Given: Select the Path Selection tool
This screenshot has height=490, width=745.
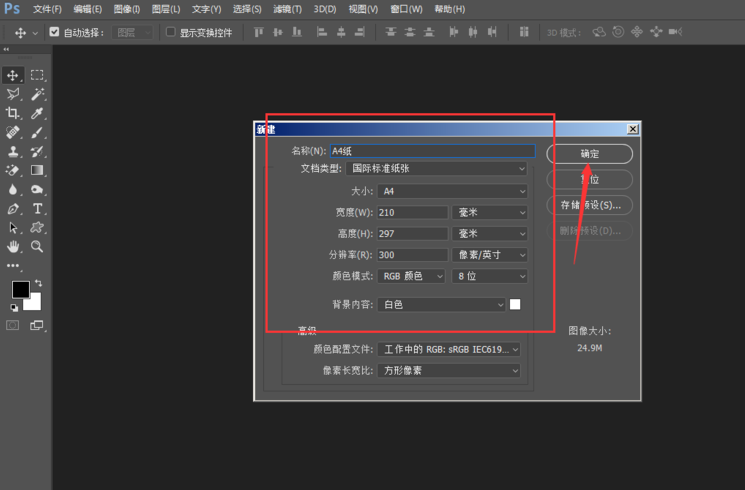Looking at the screenshot, I should 13,228.
